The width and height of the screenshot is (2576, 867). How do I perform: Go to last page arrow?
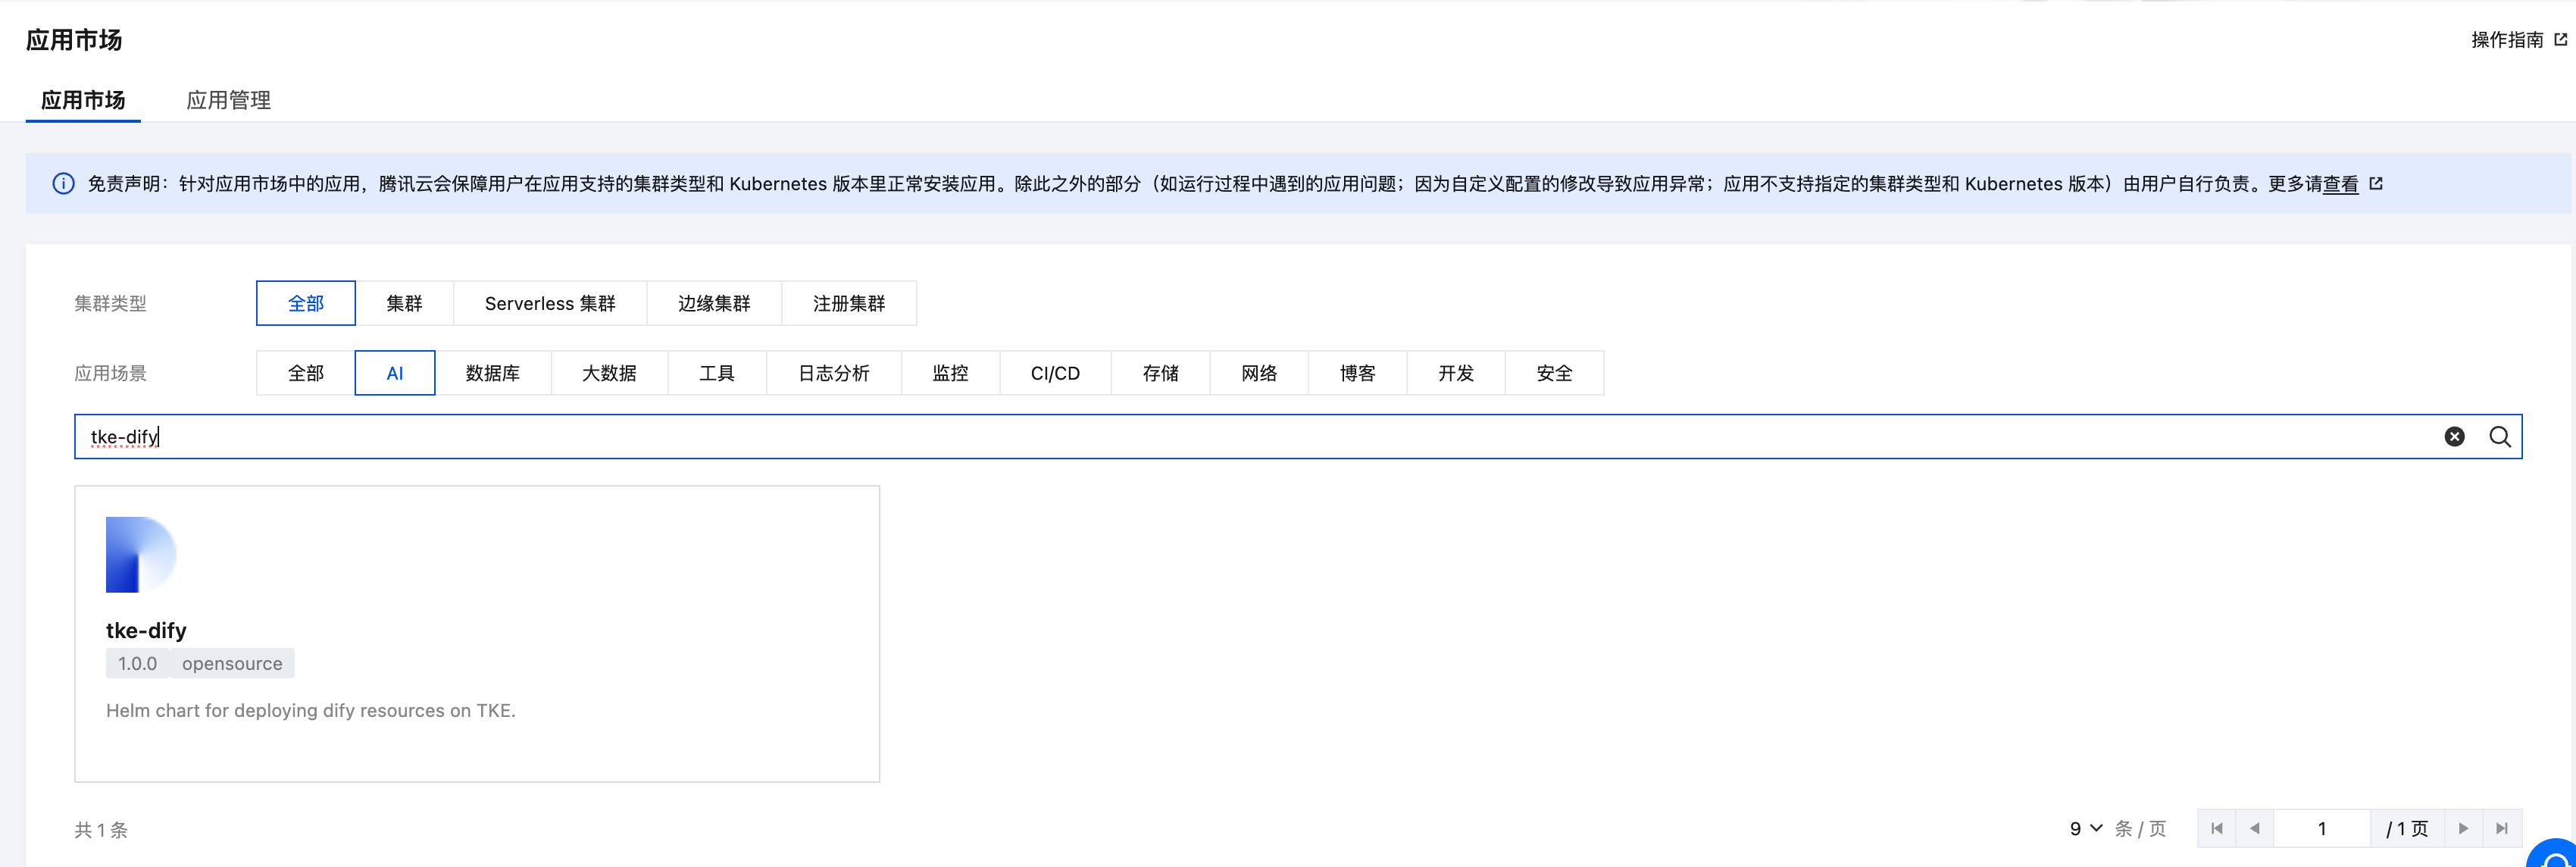[x=2501, y=828]
